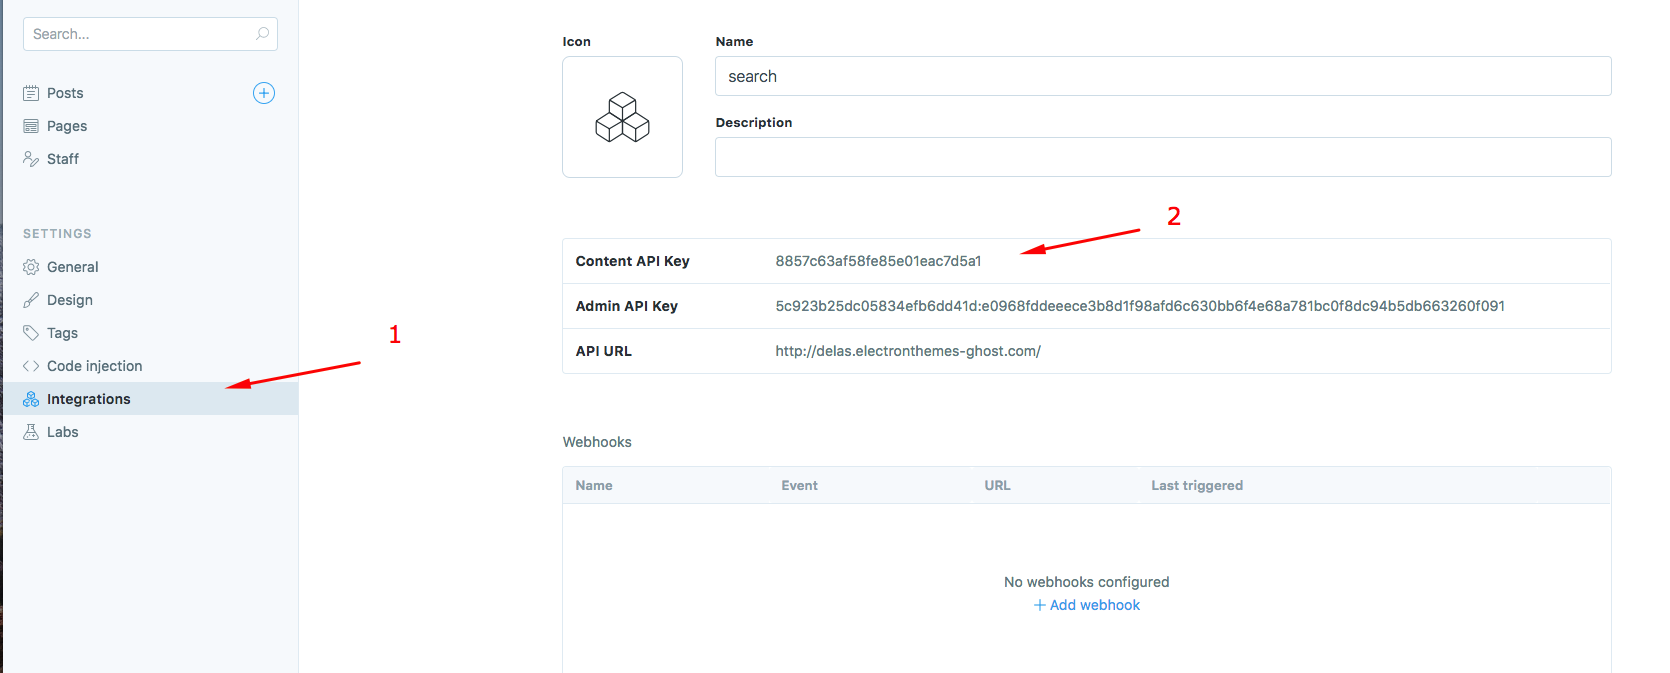Open the Labs page
The height and width of the screenshot is (673, 1670).
pyautogui.click(x=63, y=432)
